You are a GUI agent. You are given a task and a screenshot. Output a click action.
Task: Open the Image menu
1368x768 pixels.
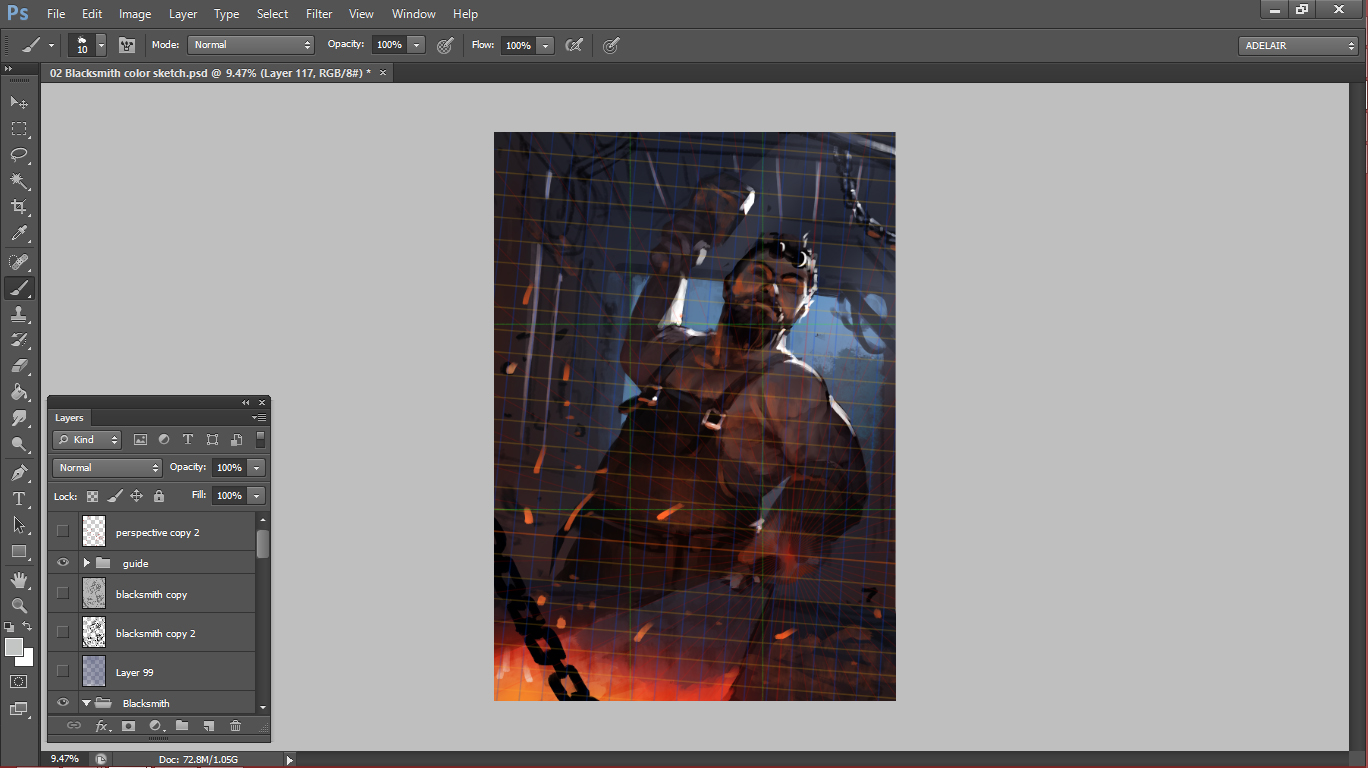pos(135,14)
